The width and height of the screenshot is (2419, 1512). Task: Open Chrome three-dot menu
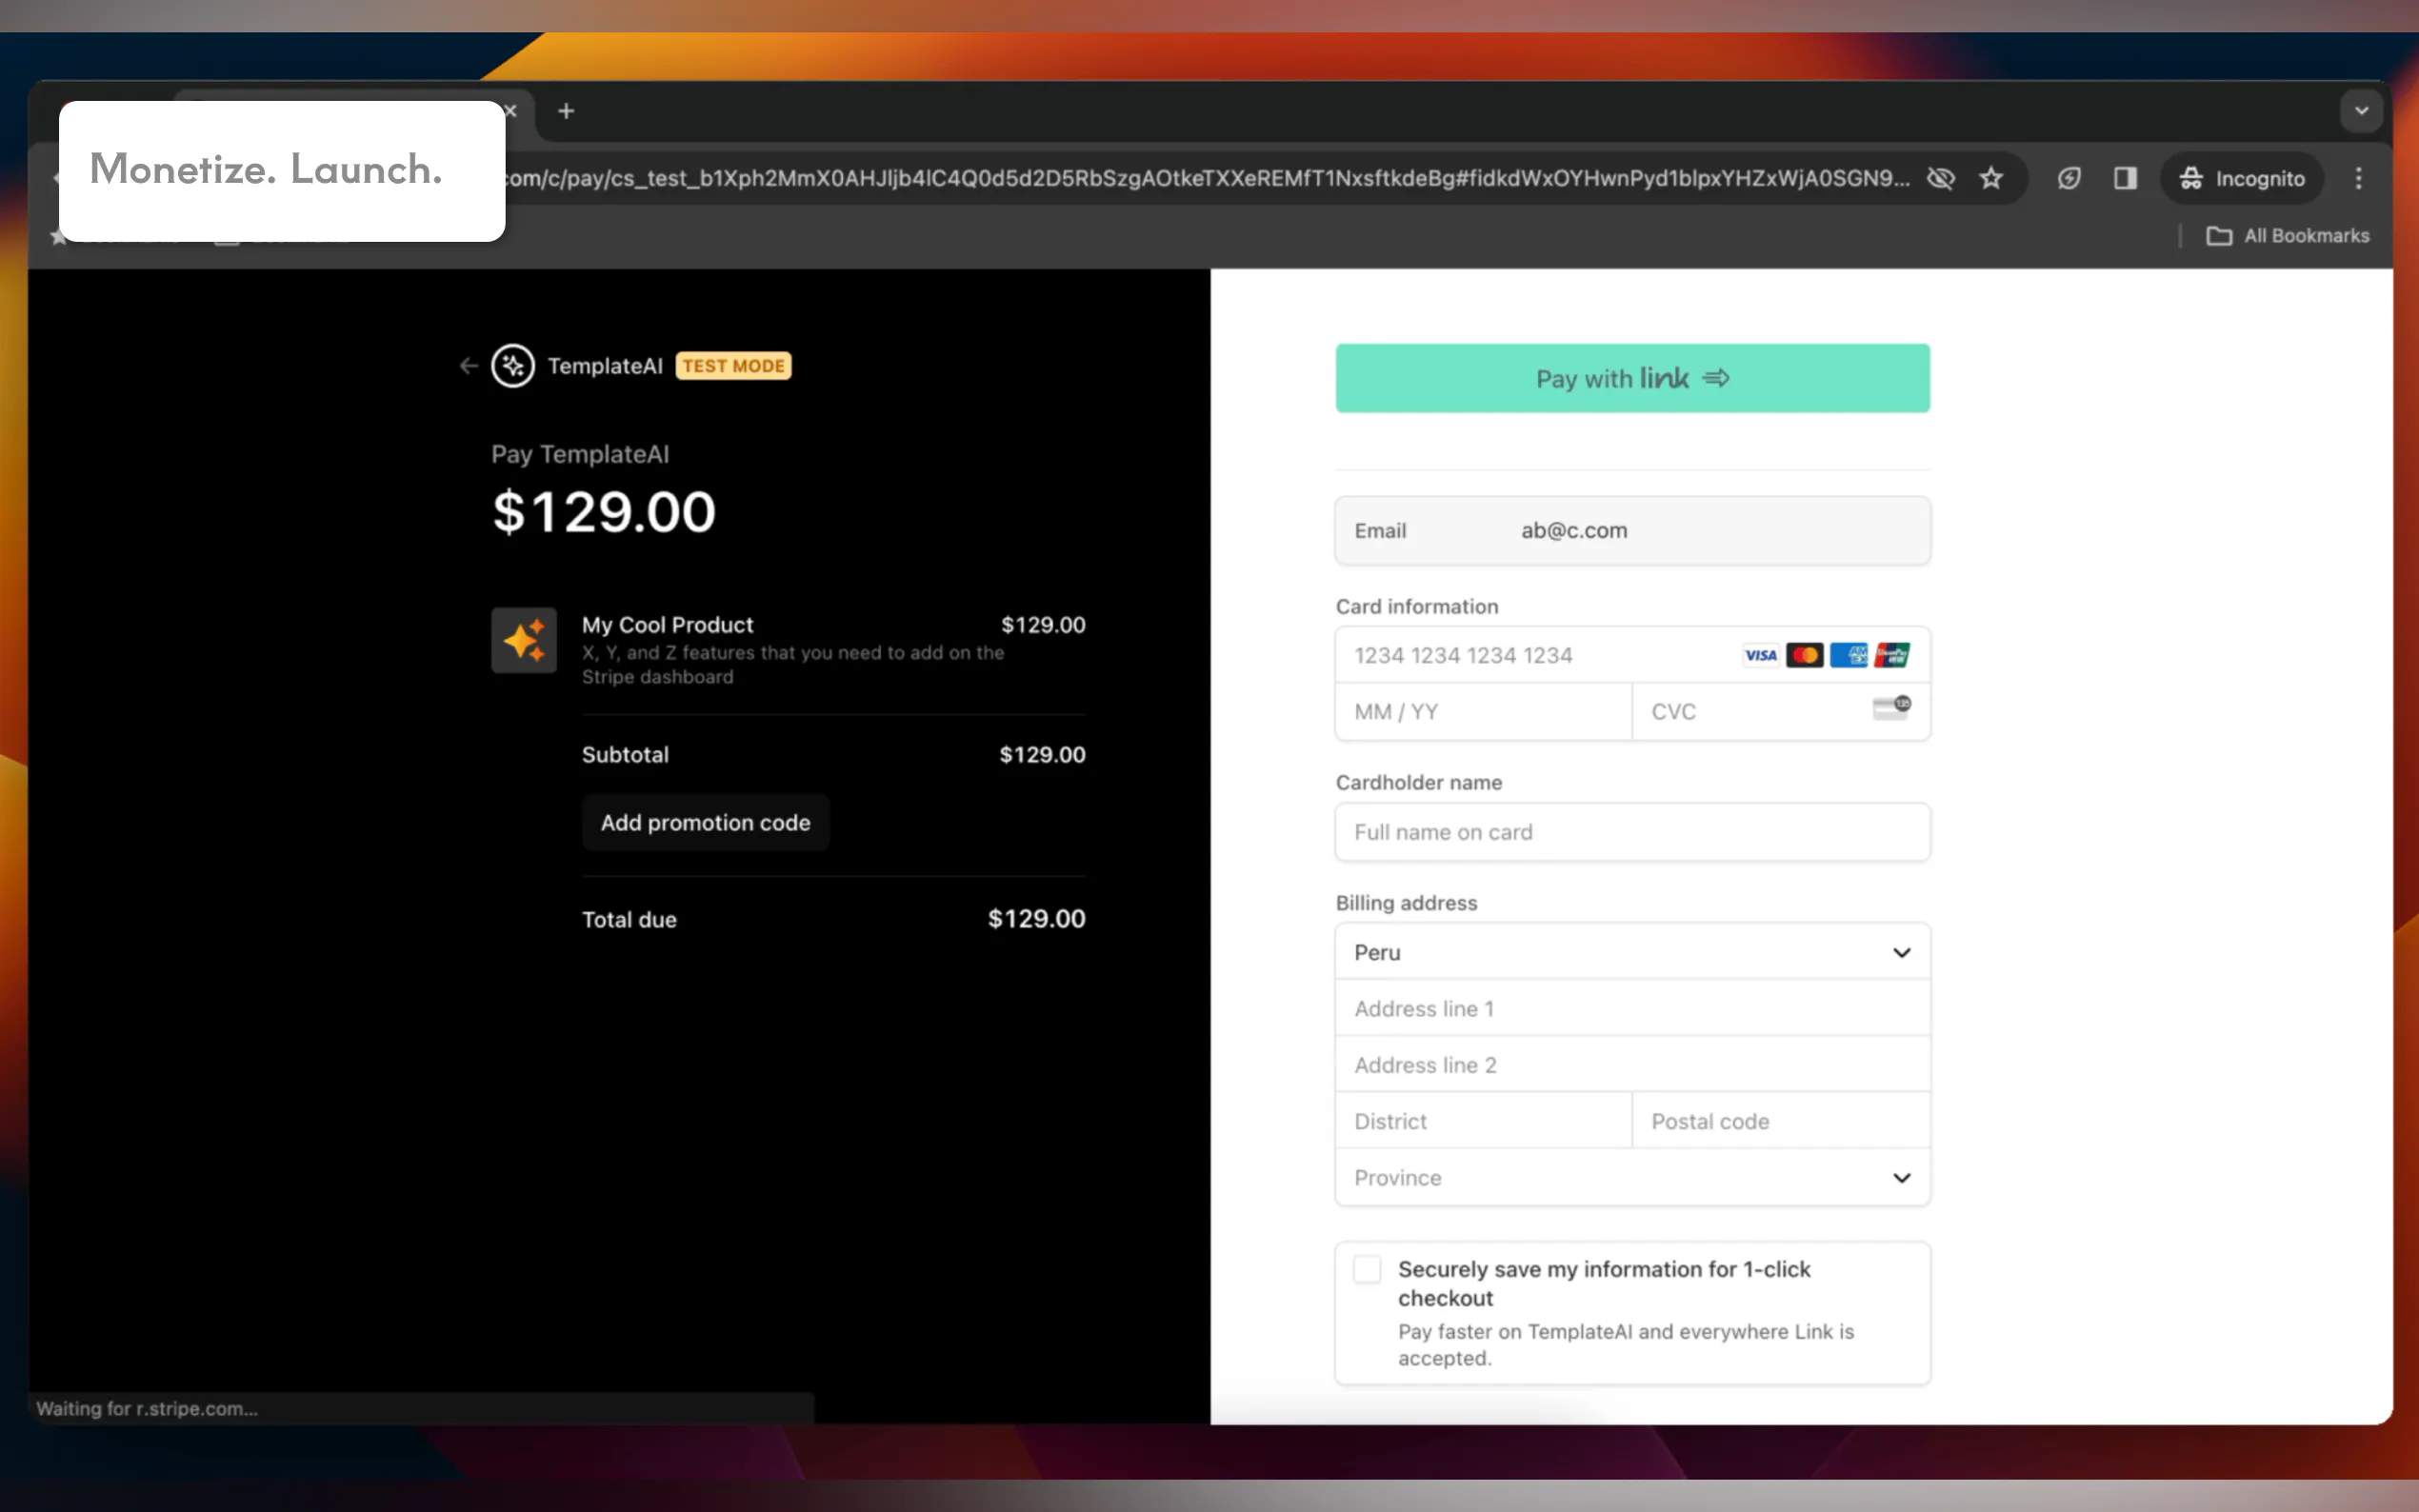[x=2358, y=178]
